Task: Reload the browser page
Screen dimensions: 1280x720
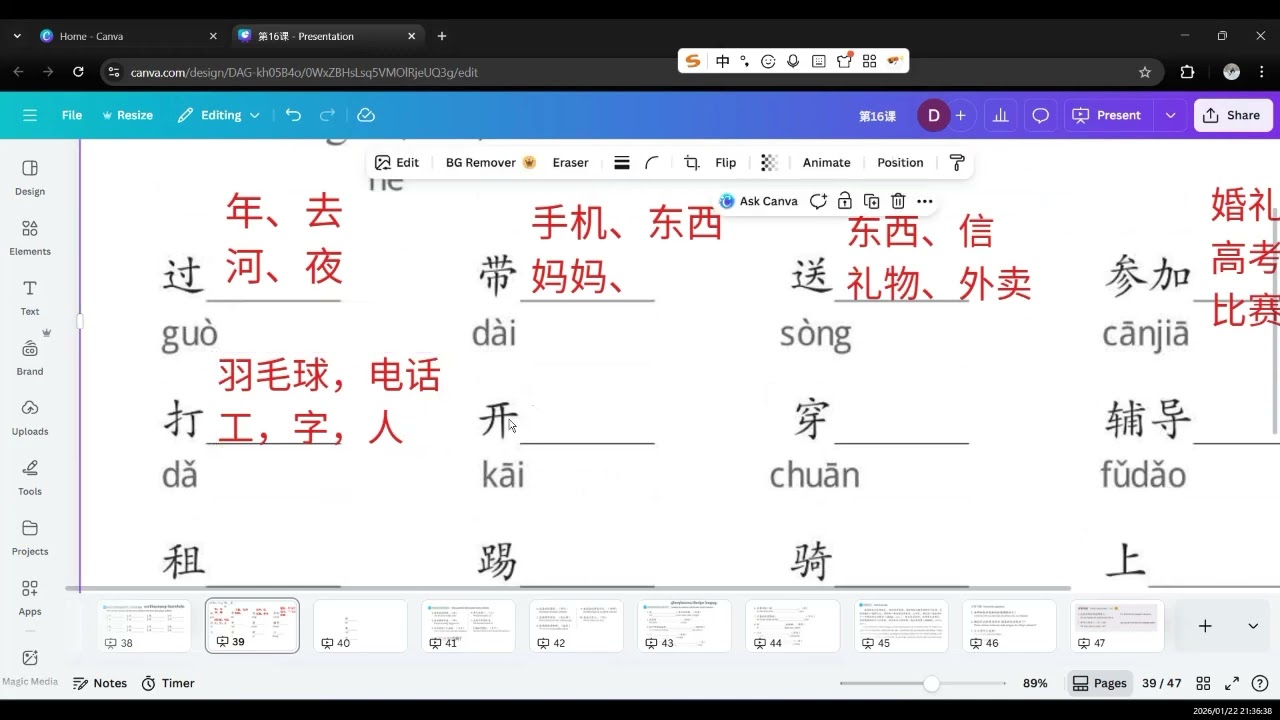Action: 78,72
